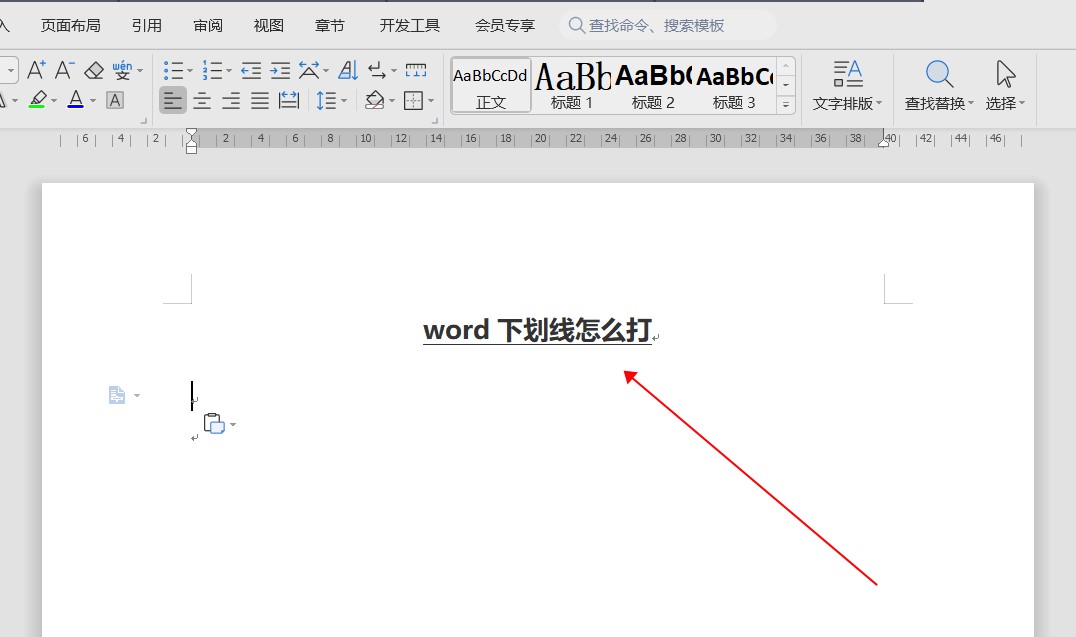This screenshot has height=637, width=1076.
Task: Apply the character border icon
Action: 115,100
